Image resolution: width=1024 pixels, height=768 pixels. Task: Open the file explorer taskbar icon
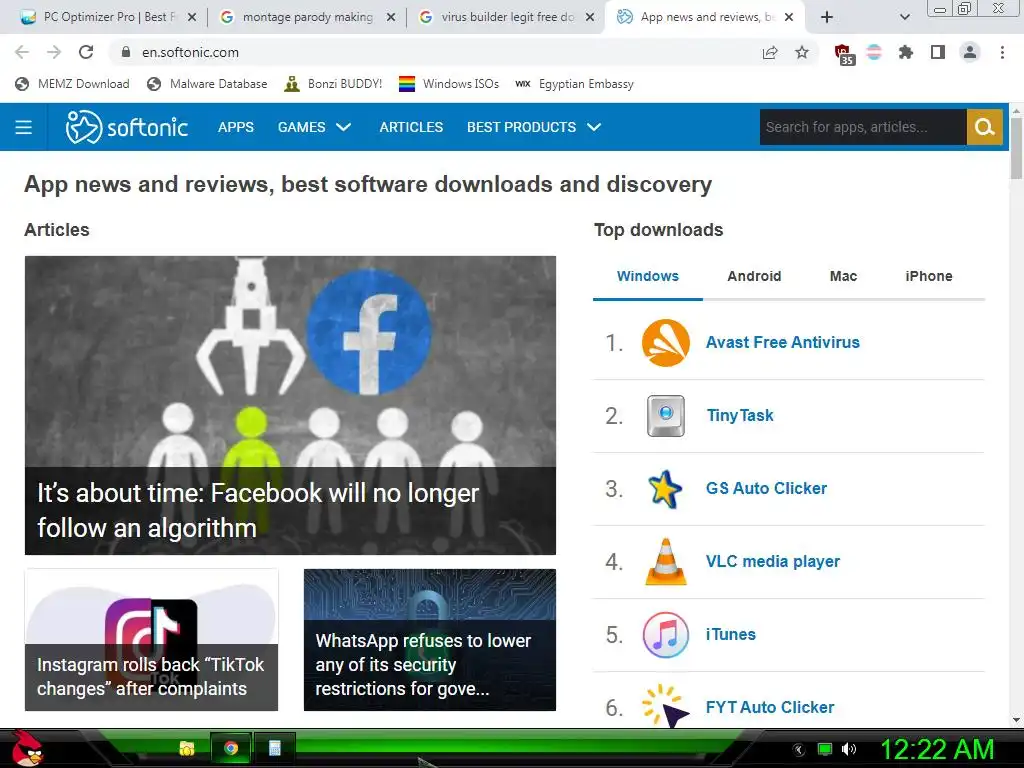187,748
